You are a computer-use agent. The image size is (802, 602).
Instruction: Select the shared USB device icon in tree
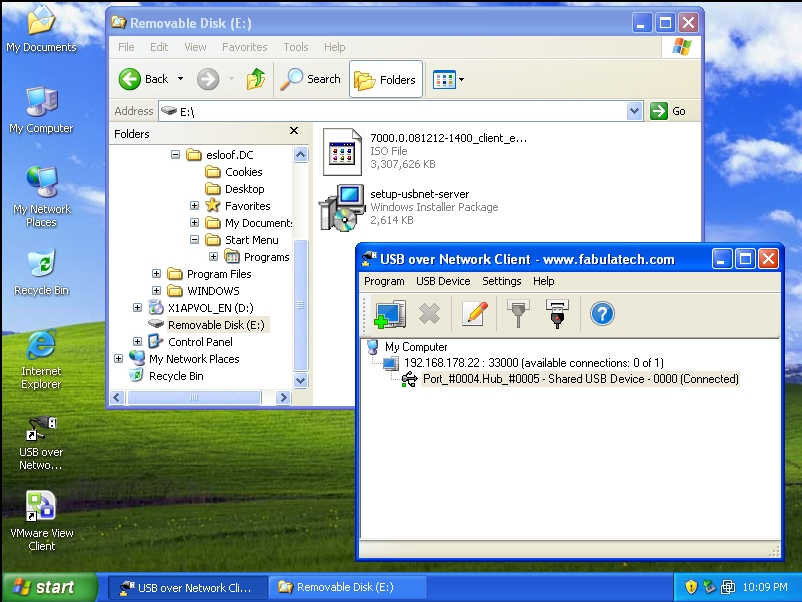pos(409,379)
